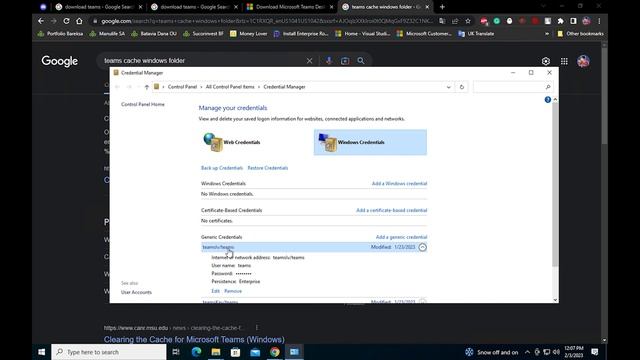Click Chrome back navigation arrow

point(41,21)
